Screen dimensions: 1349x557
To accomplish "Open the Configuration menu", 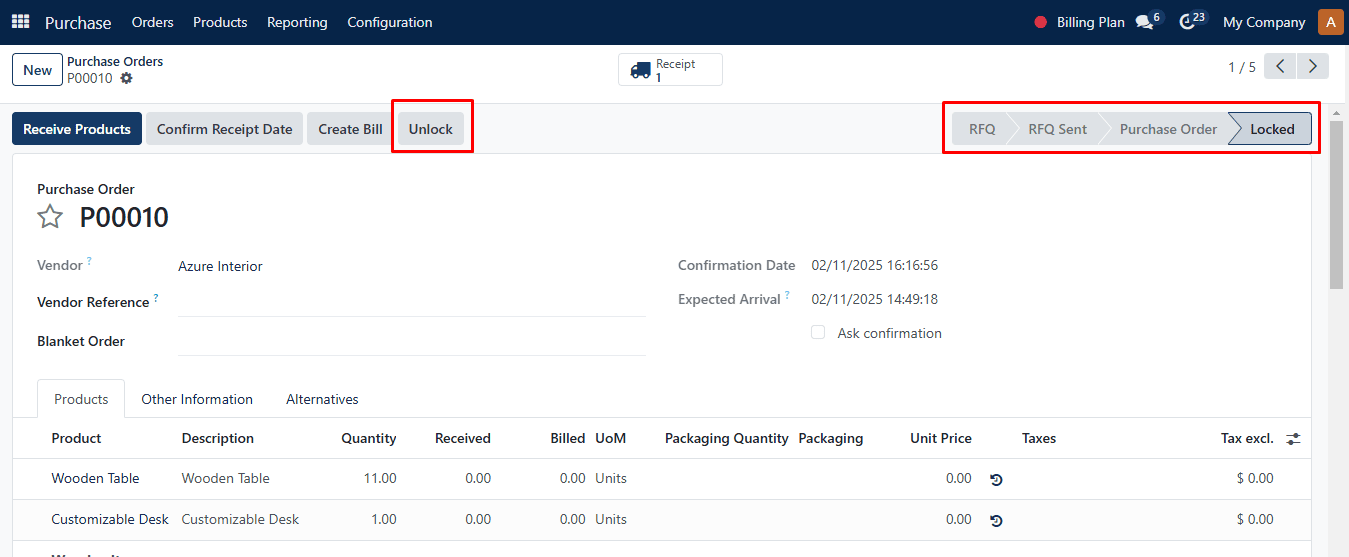I will (x=390, y=22).
